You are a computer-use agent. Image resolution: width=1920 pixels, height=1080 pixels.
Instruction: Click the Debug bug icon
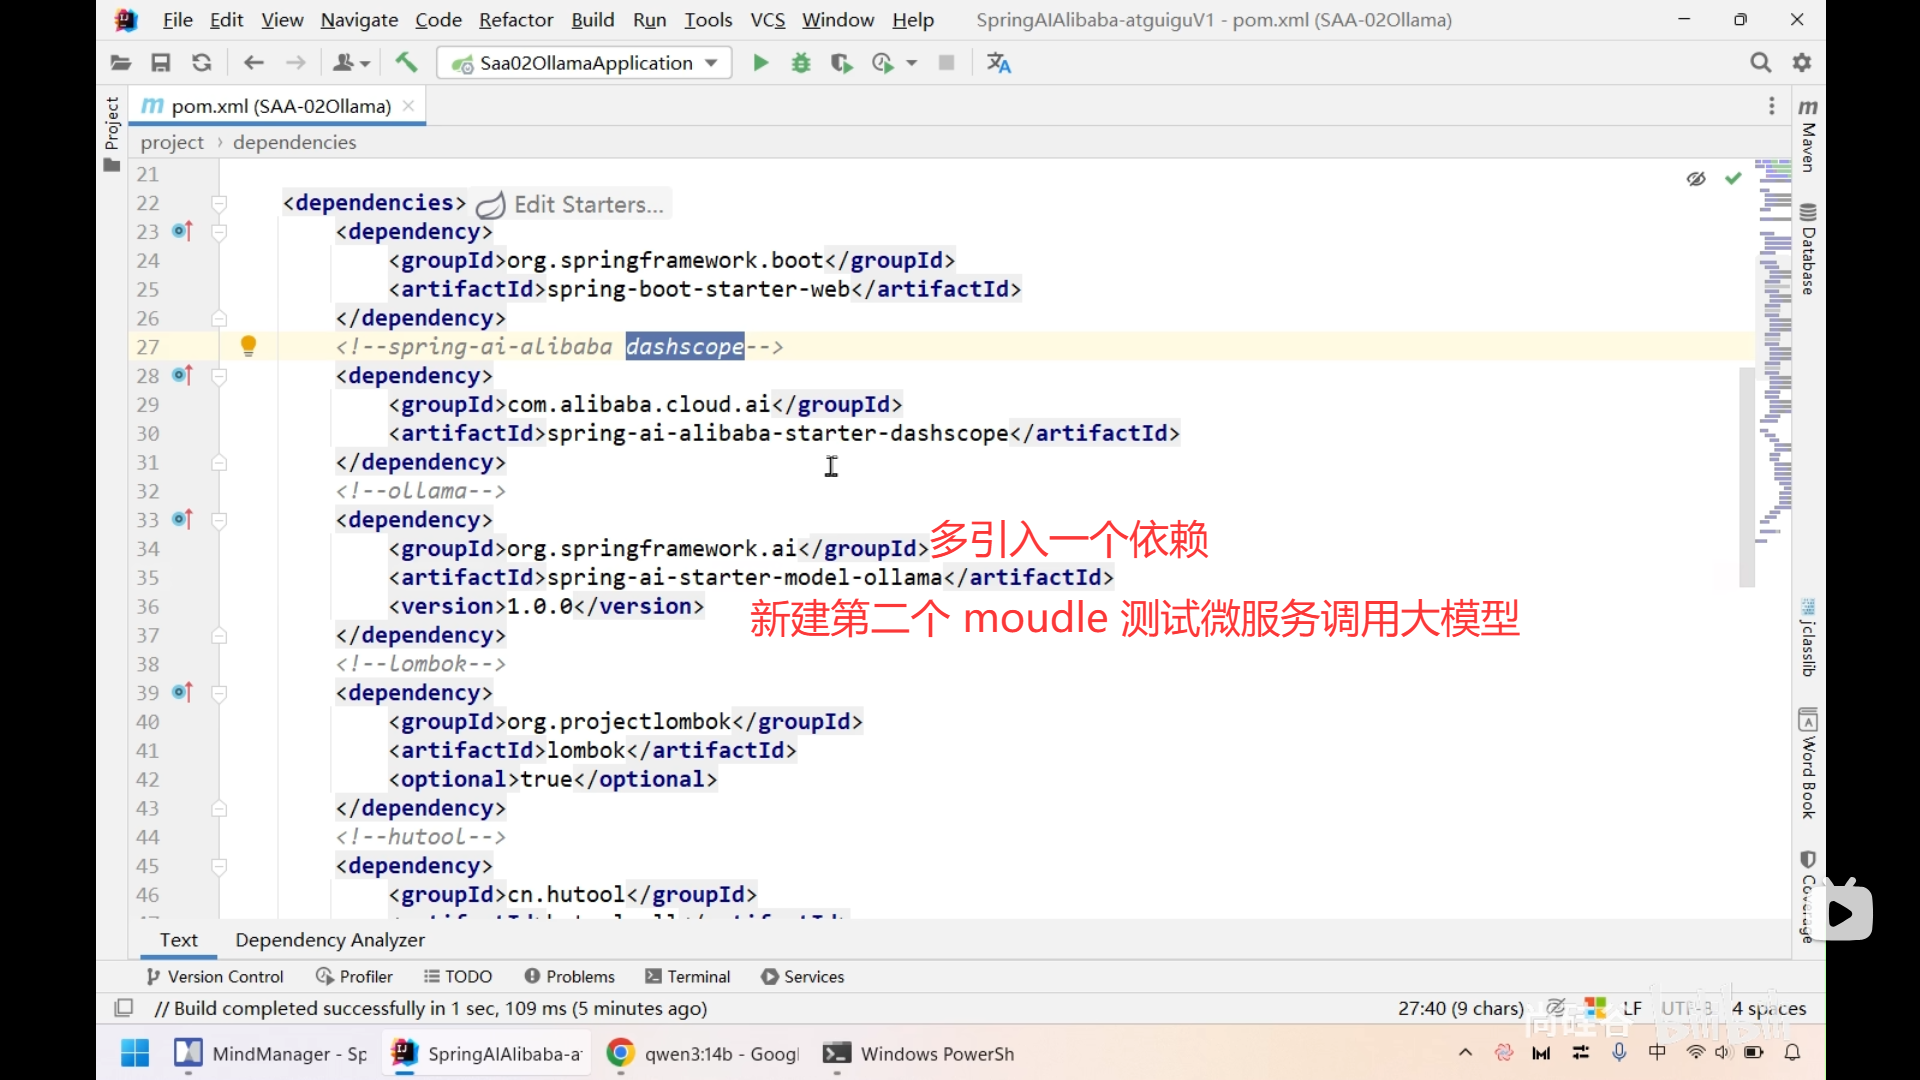coord(801,63)
